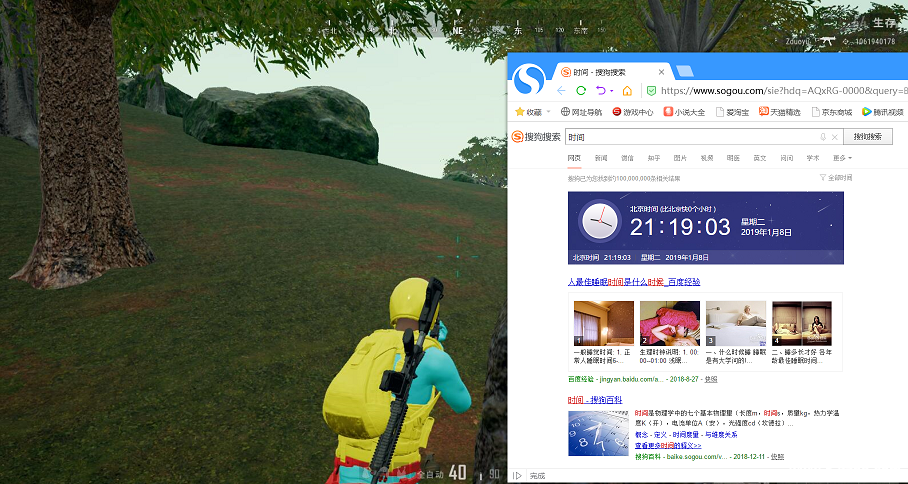The image size is (908, 484).
Task: Open the clock thumbnail of the 搜狗百科 result
Action: click(x=598, y=433)
